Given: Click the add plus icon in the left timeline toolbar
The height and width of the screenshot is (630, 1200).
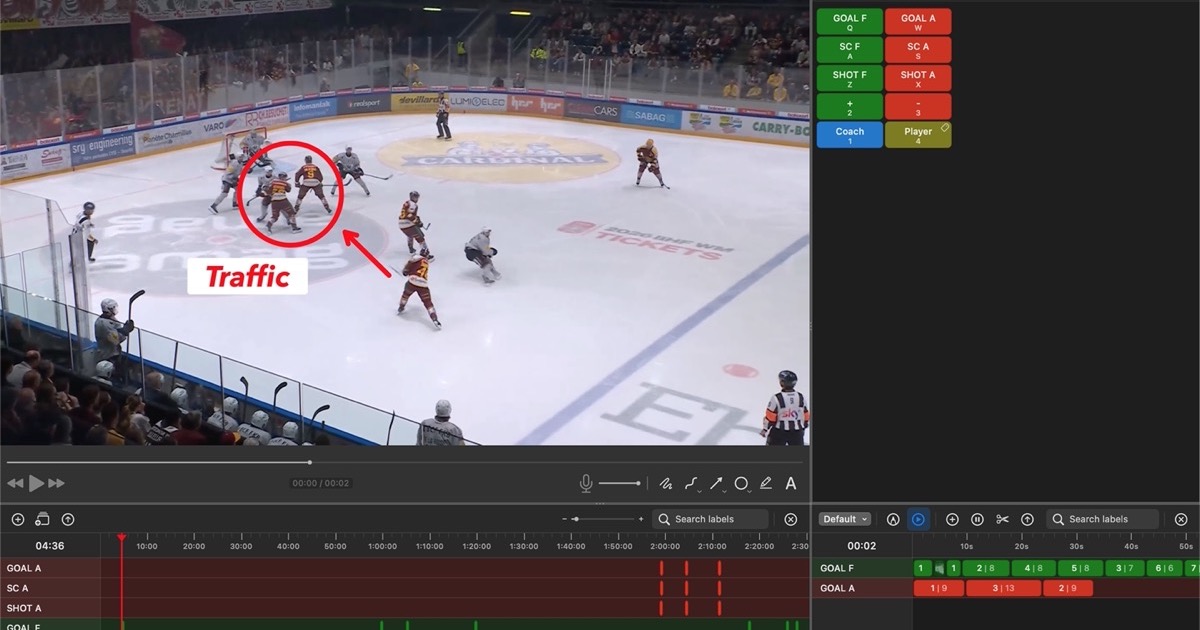Looking at the screenshot, I should coord(18,519).
